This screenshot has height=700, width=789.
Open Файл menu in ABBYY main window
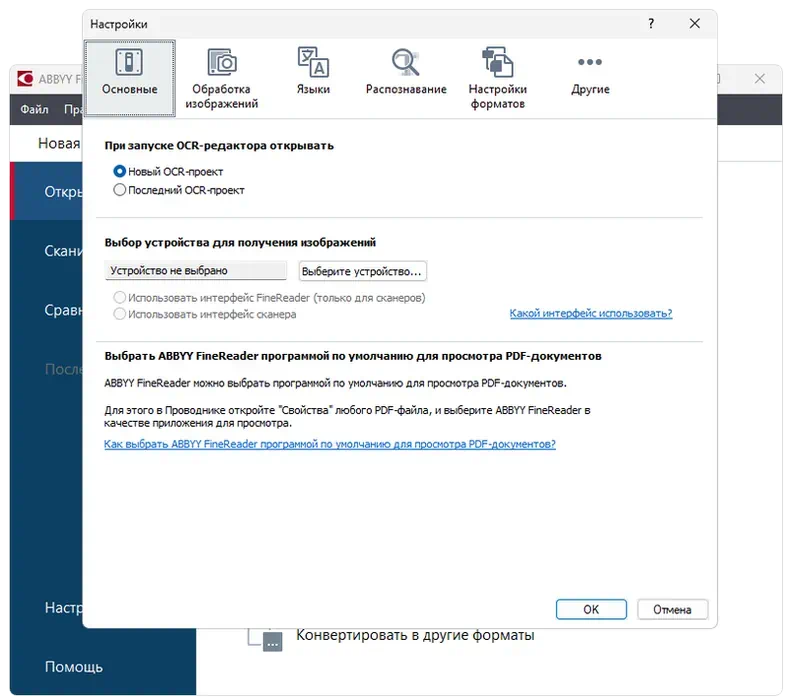34,109
